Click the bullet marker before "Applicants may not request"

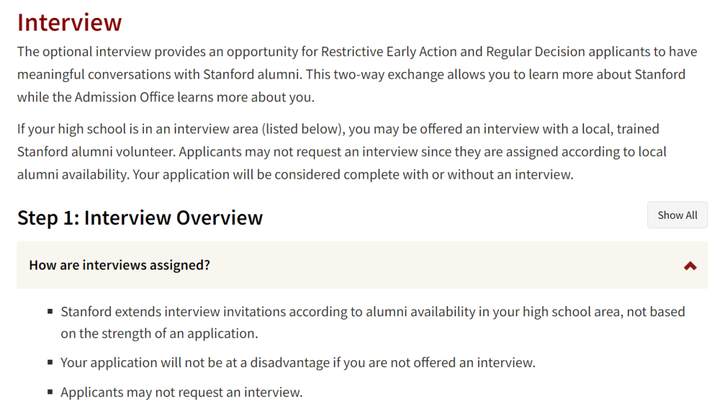[50, 392]
